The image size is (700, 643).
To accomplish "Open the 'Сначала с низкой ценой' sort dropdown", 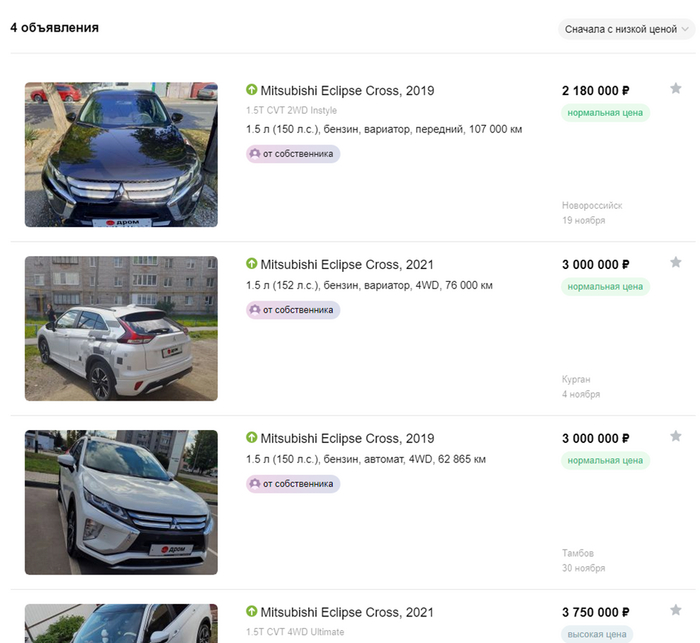I will [626, 29].
